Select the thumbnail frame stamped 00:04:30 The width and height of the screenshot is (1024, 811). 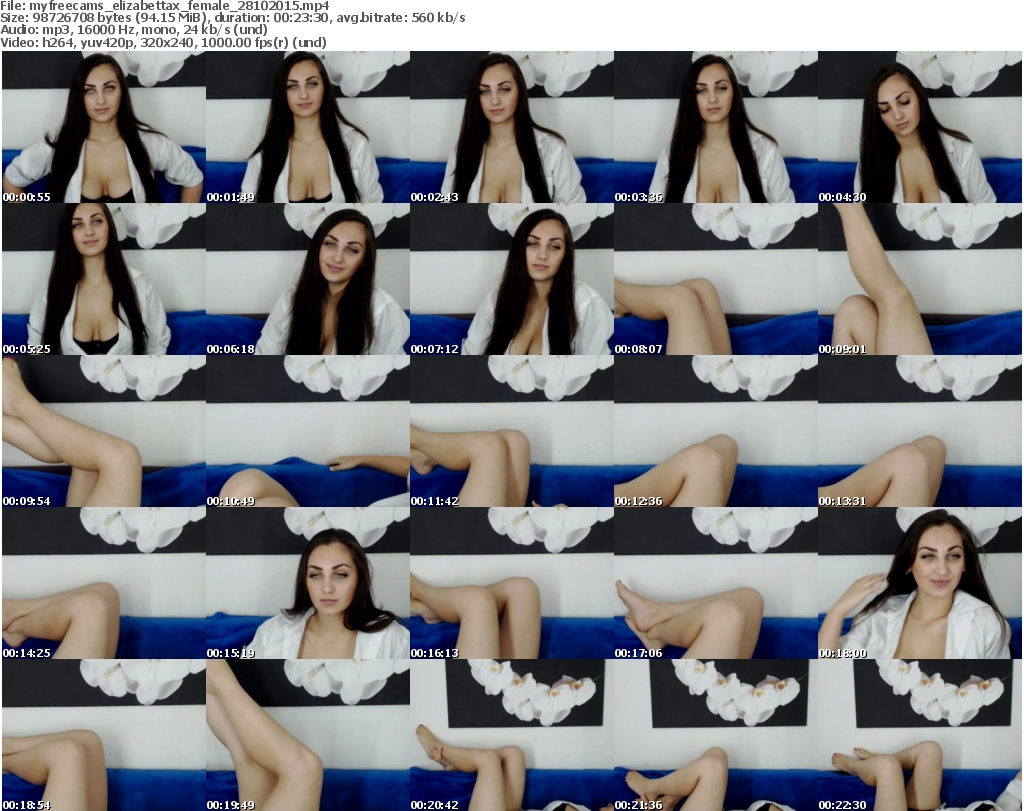[920, 127]
